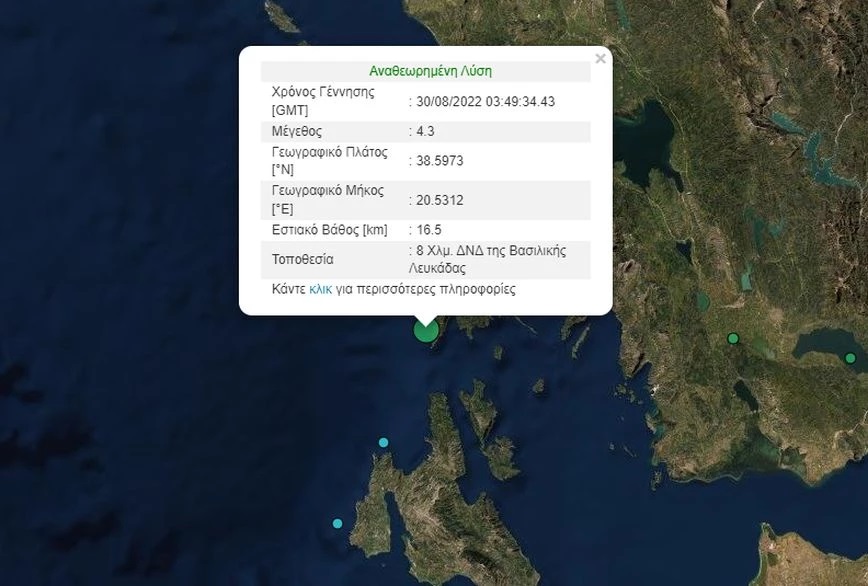Screen dimensions: 868x586
Task: Click the latitude value 38.5973
Action: (439, 160)
